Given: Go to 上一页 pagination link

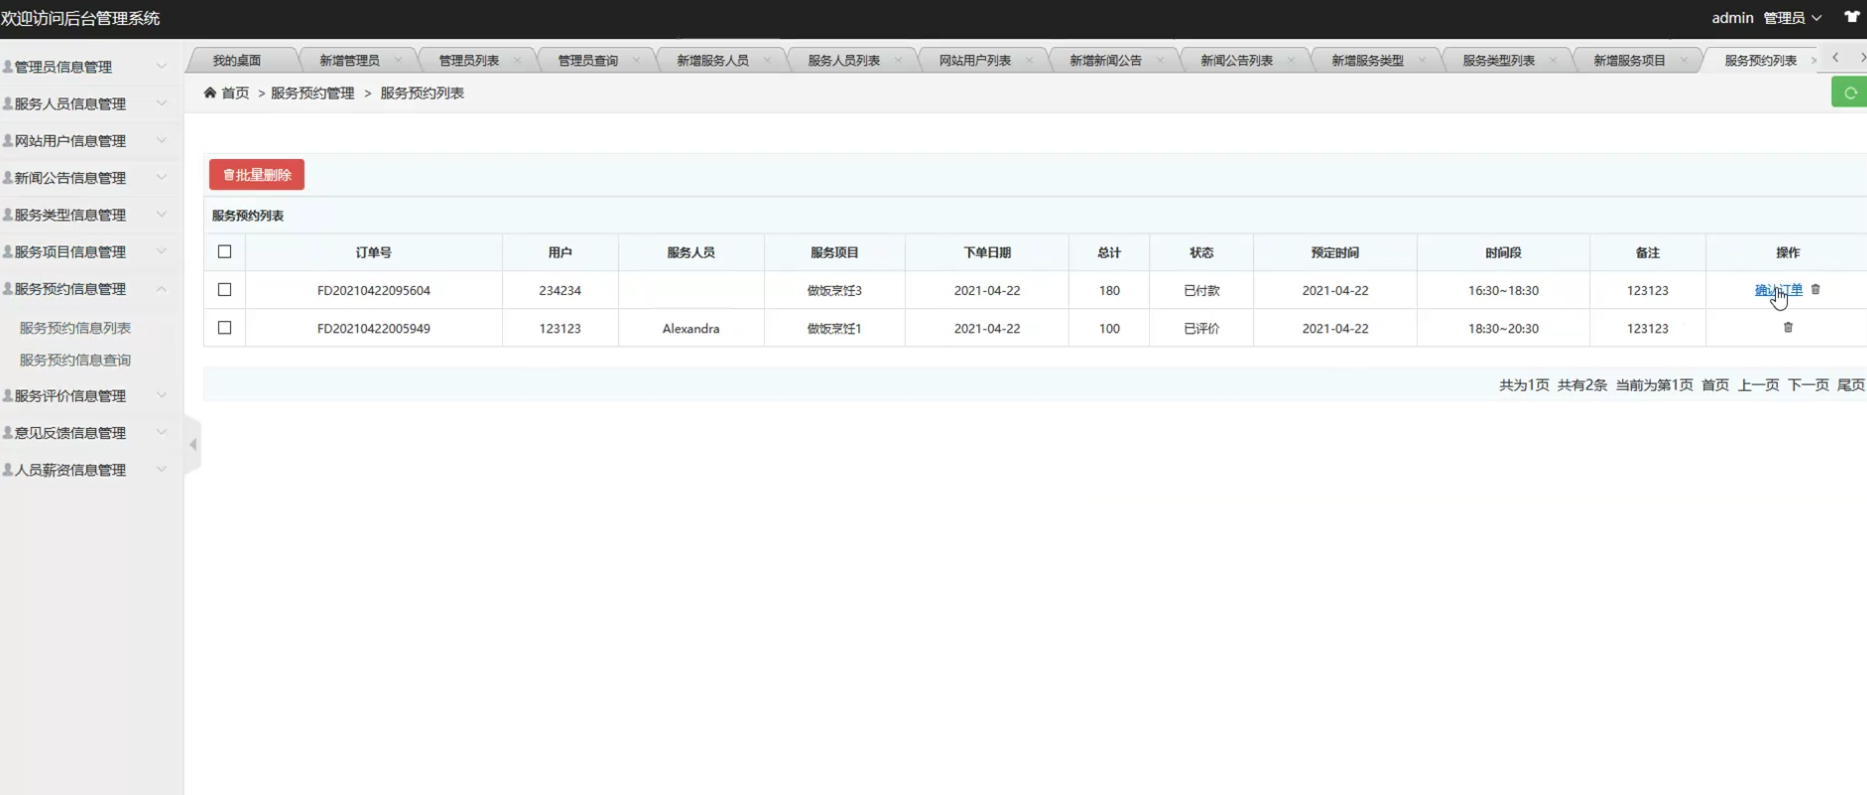Looking at the screenshot, I should pos(1758,385).
